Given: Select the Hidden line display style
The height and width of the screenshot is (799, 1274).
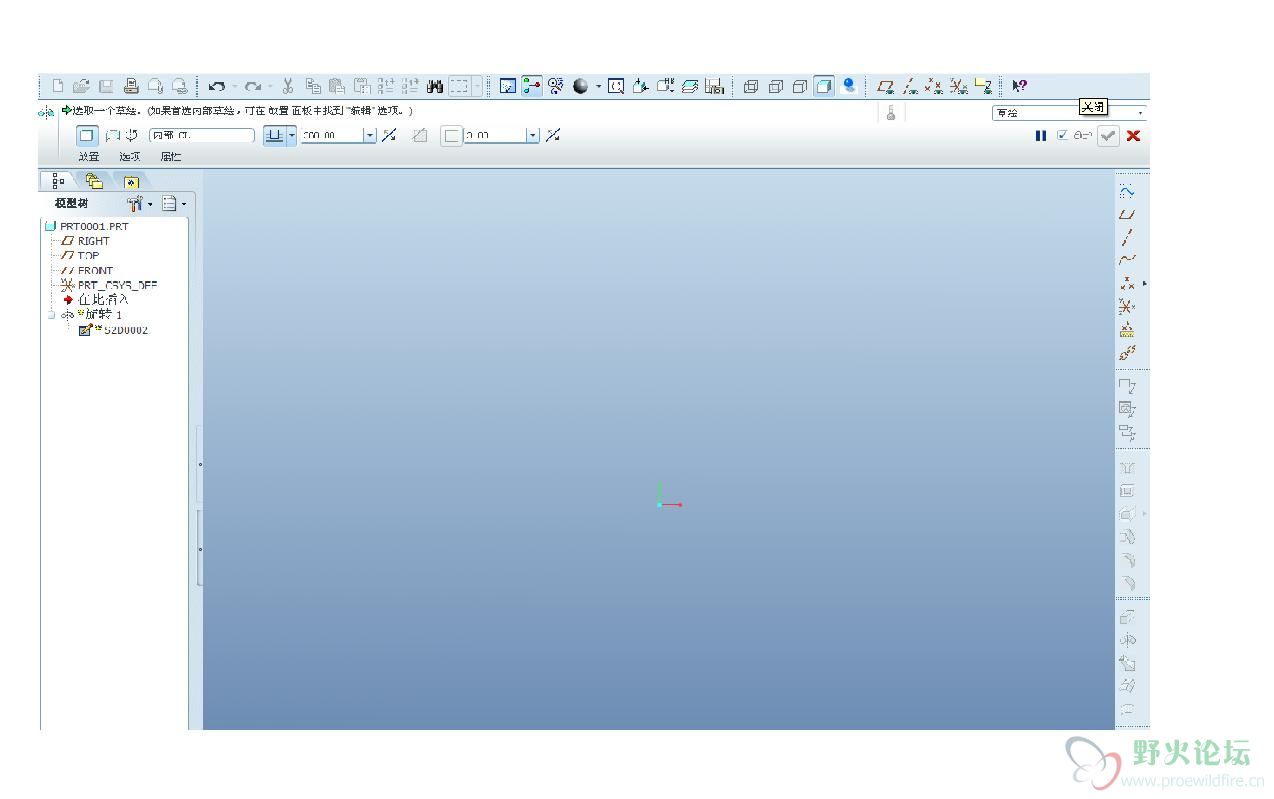Looking at the screenshot, I should pos(775,87).
